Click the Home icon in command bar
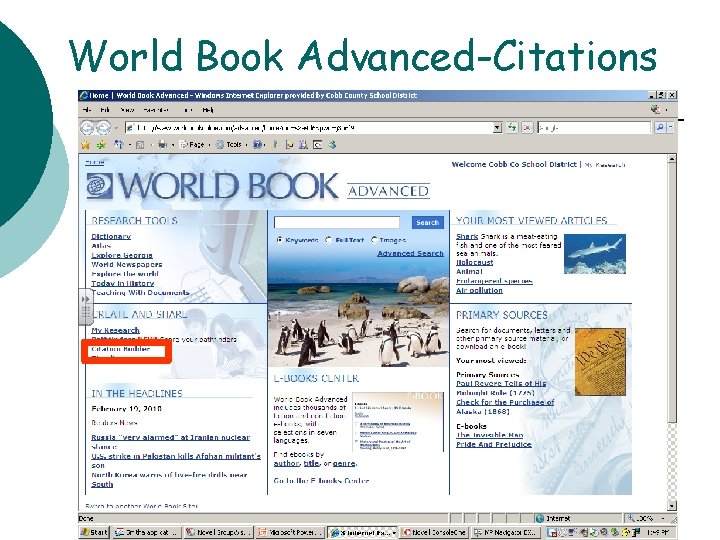The height and width of the screenshot is (540, 720). click(118, 145)
